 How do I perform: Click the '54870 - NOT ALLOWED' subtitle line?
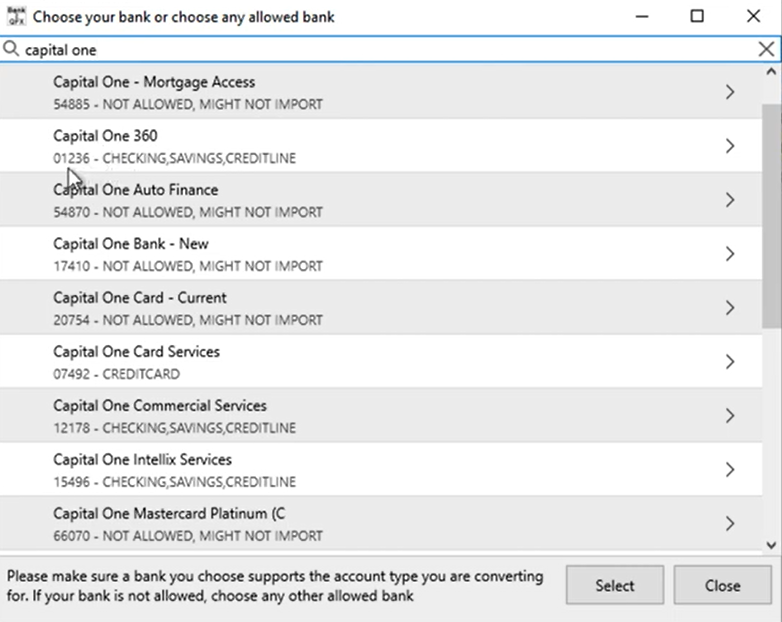click(188, 212)
